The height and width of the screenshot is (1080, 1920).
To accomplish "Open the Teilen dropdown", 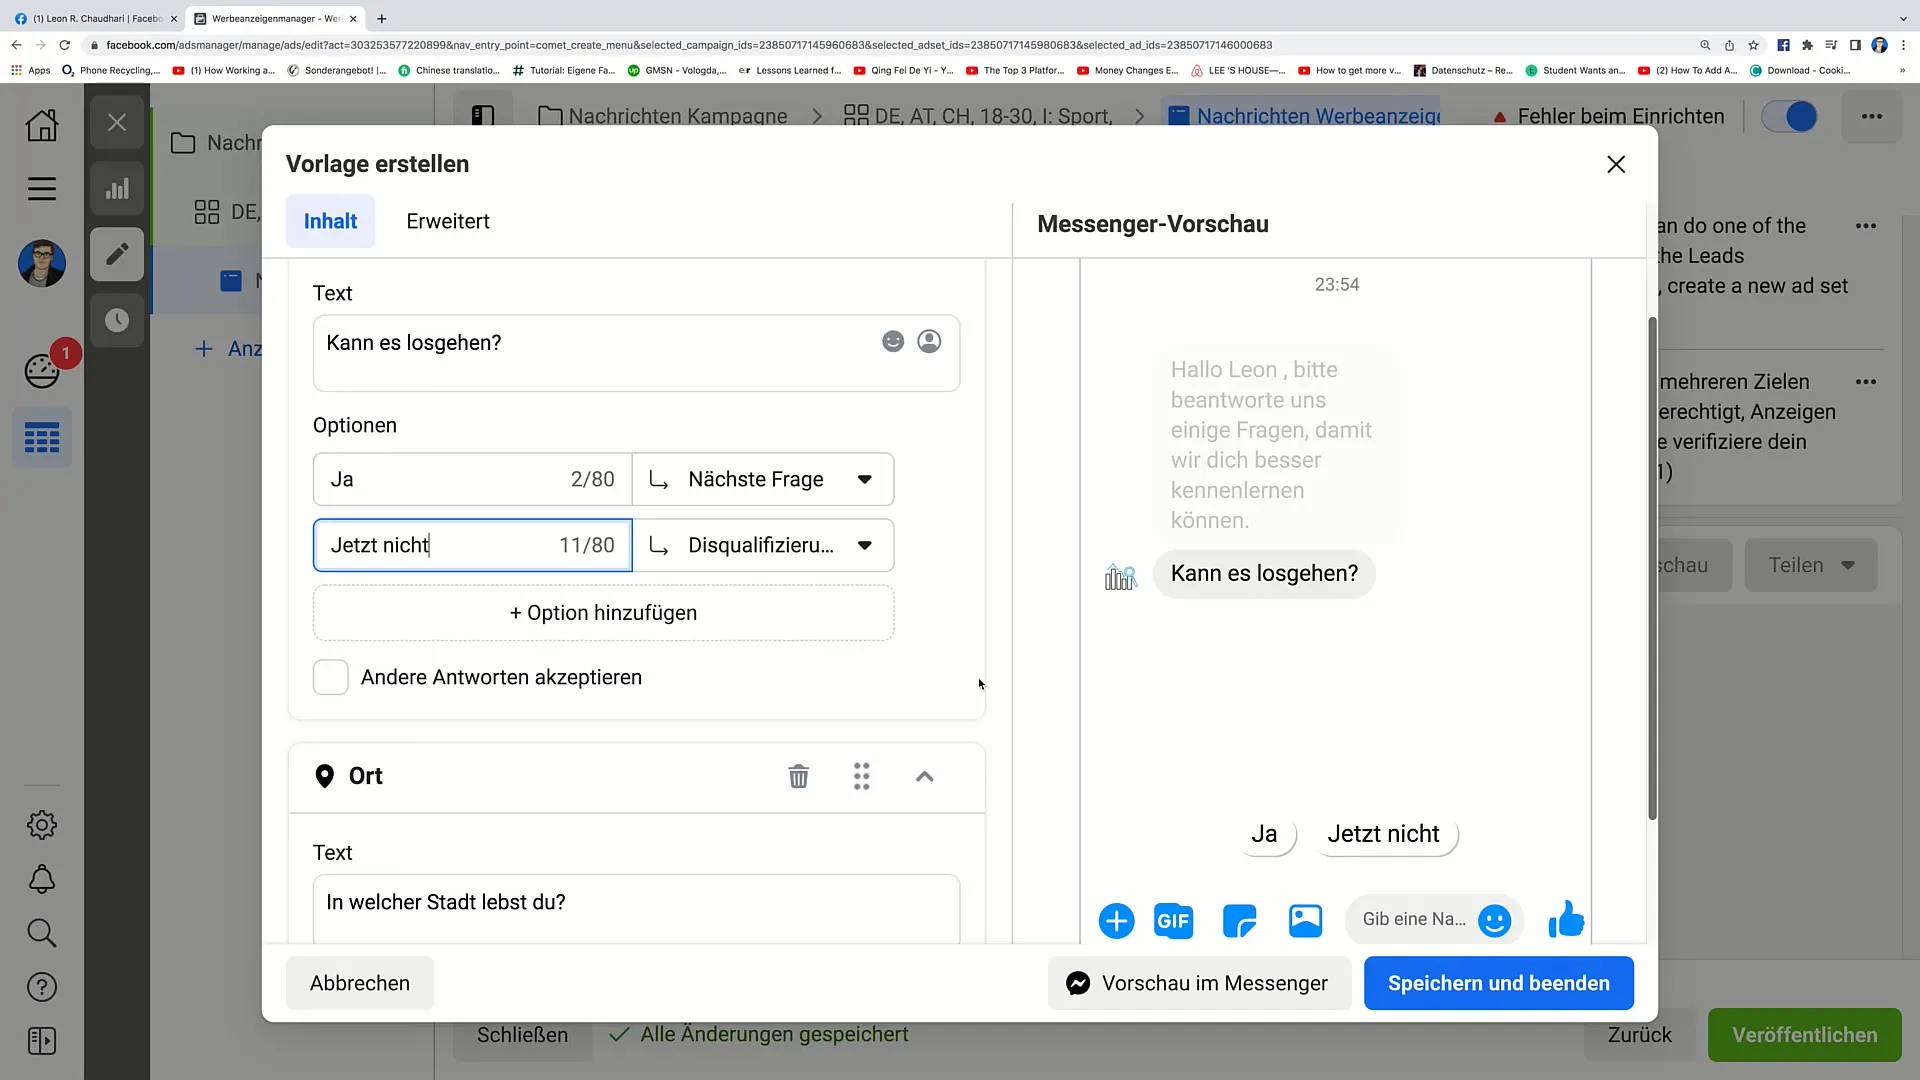I will pyautogui.click(x=1811, y=565).
